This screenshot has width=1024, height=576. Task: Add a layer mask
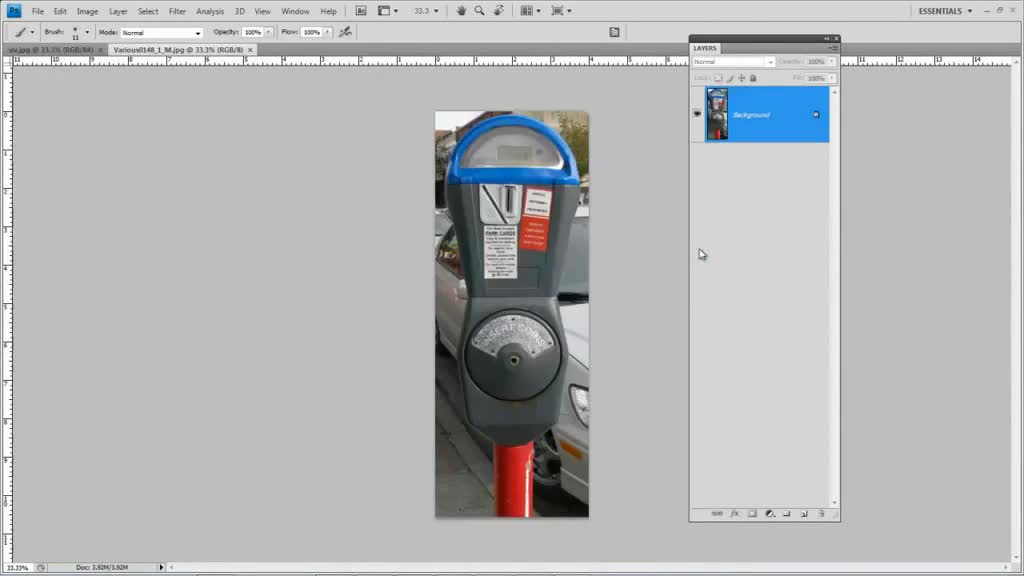752,514
